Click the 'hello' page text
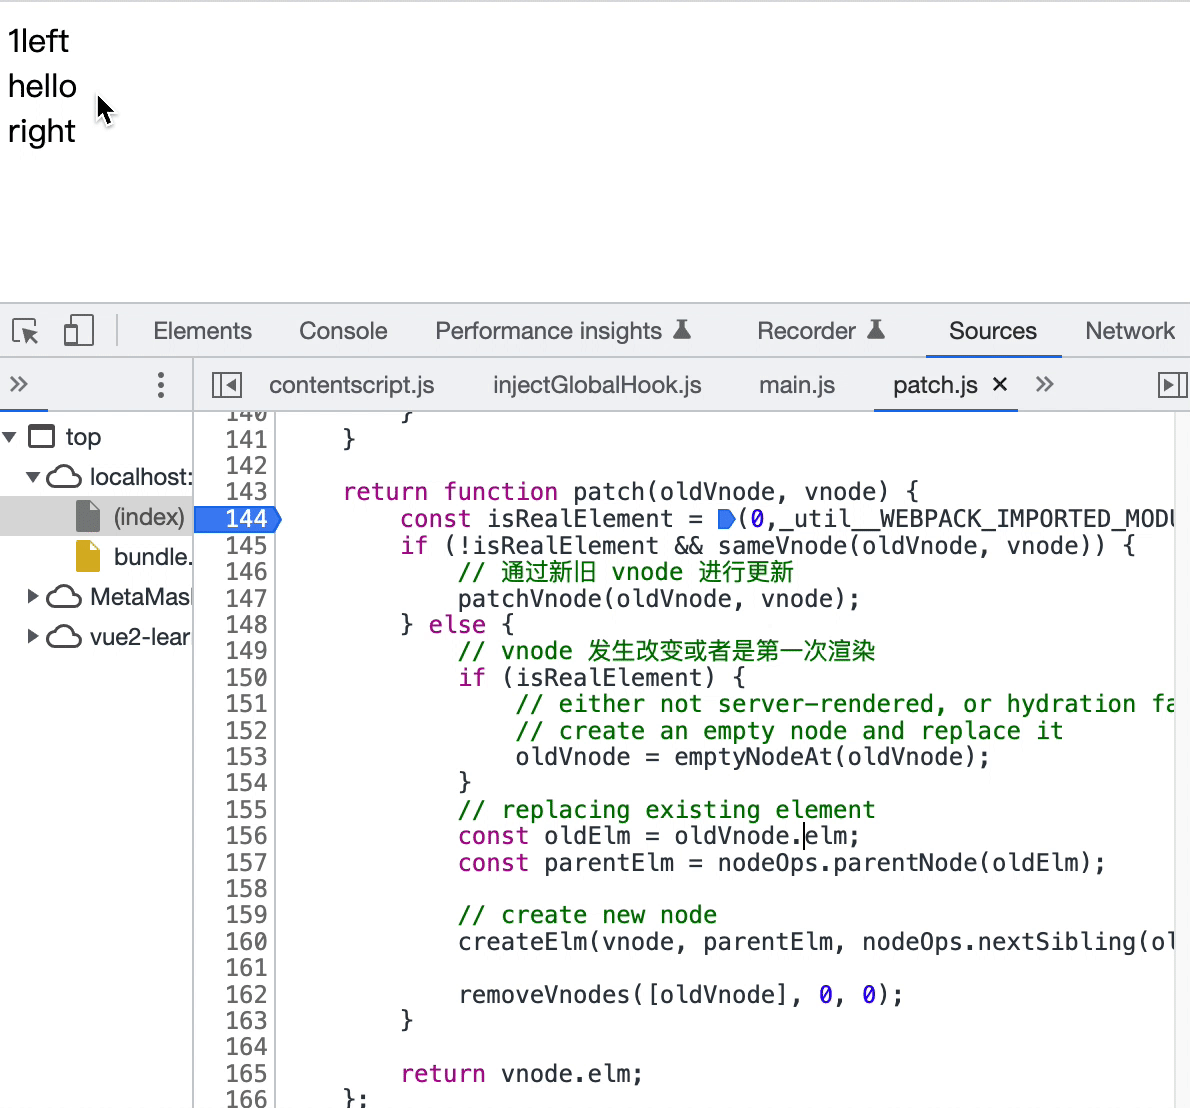1190x1108 pixels. point(42,86)
